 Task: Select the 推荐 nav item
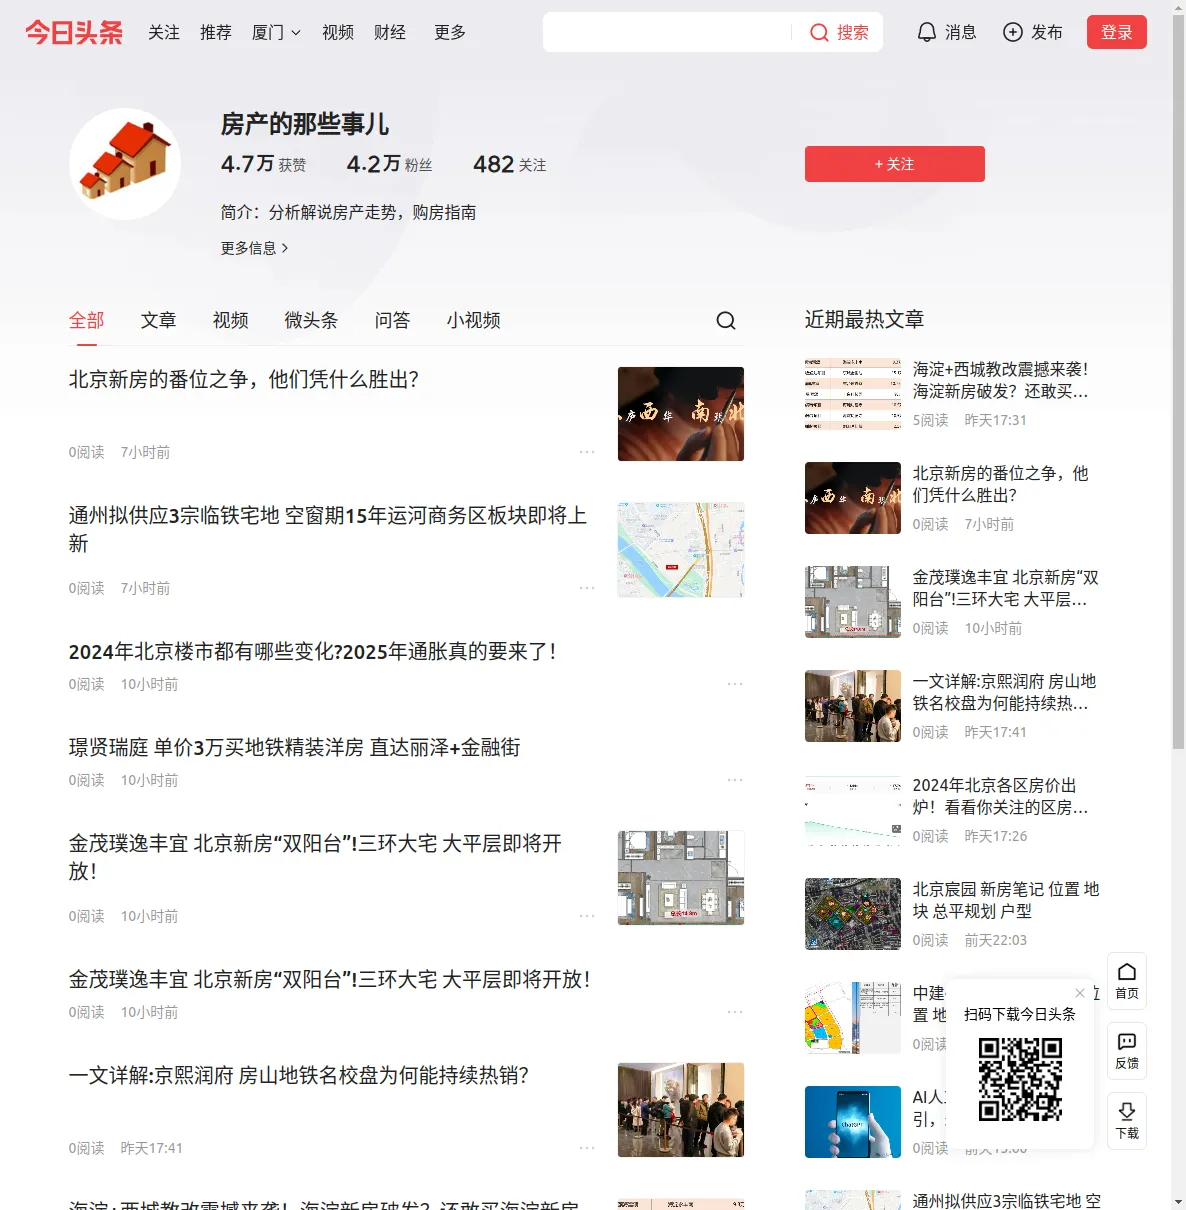[216, 32]
